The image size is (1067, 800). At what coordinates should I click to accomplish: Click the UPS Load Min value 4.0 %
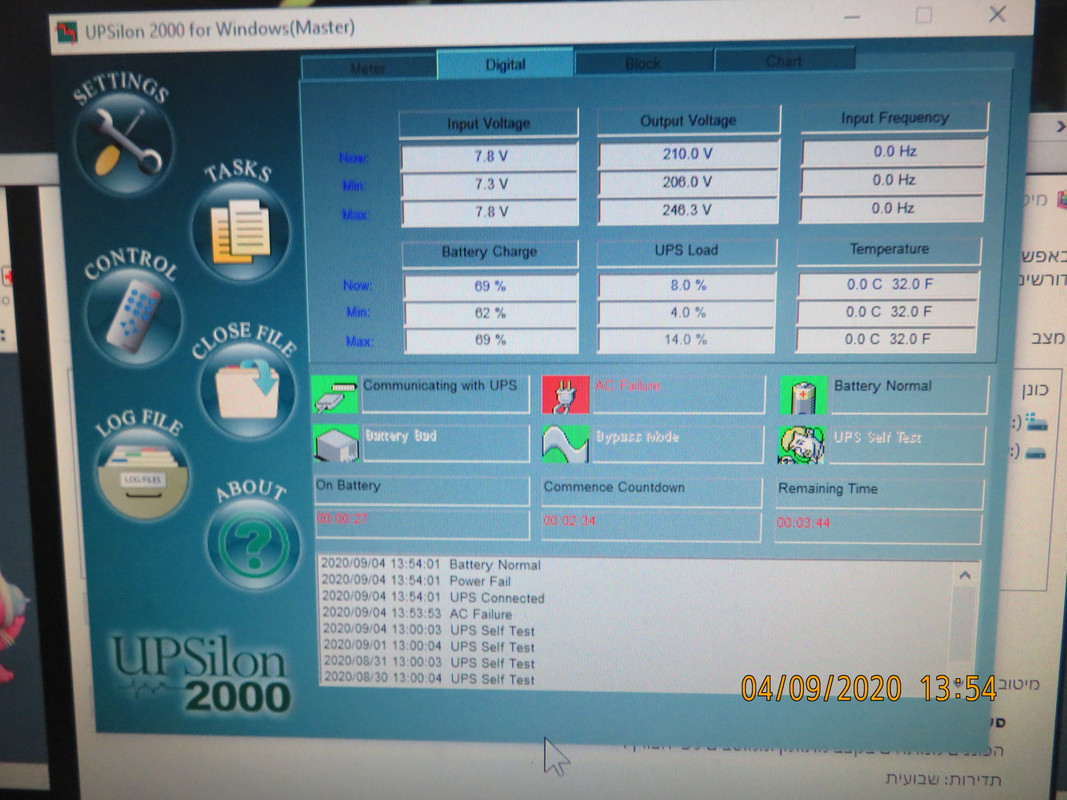tap(687, 313)
